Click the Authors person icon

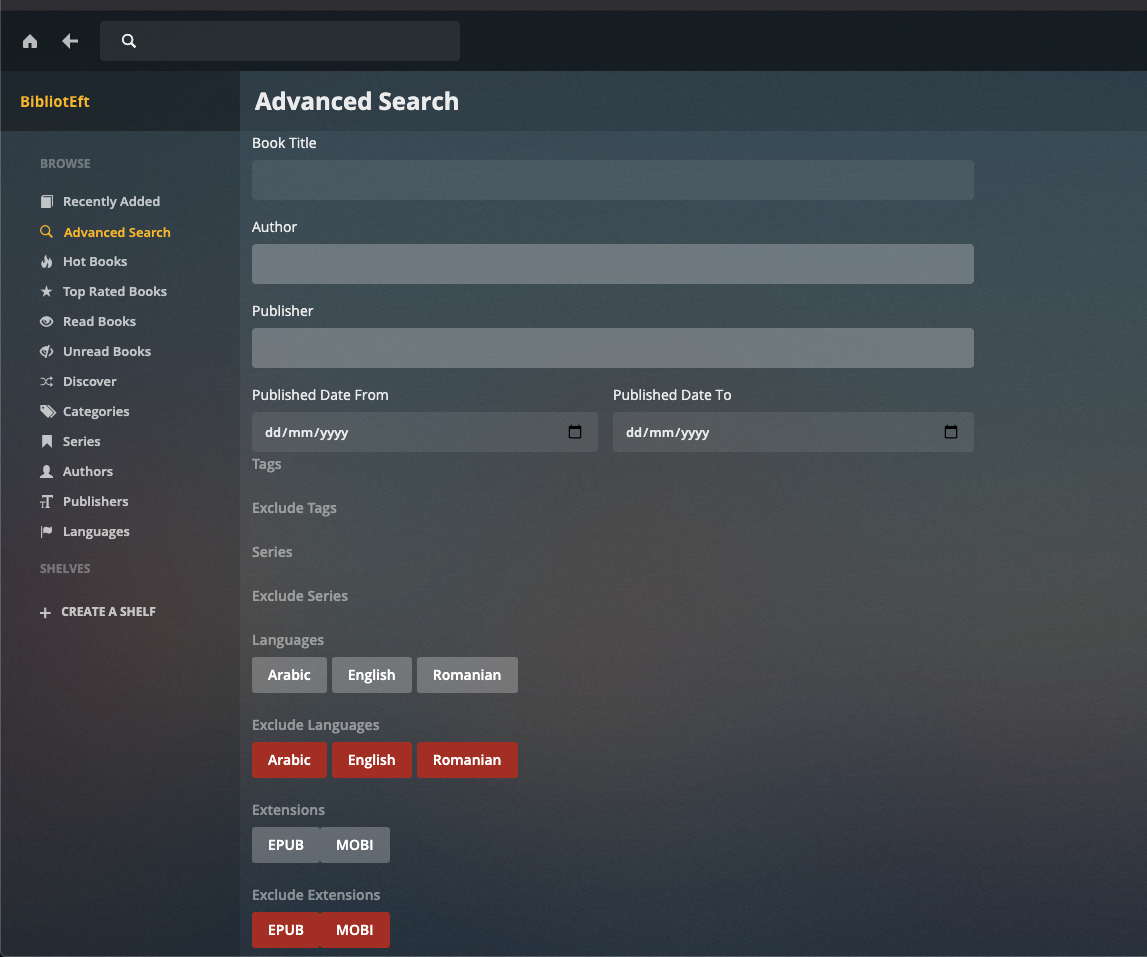(x=47, y=471)
